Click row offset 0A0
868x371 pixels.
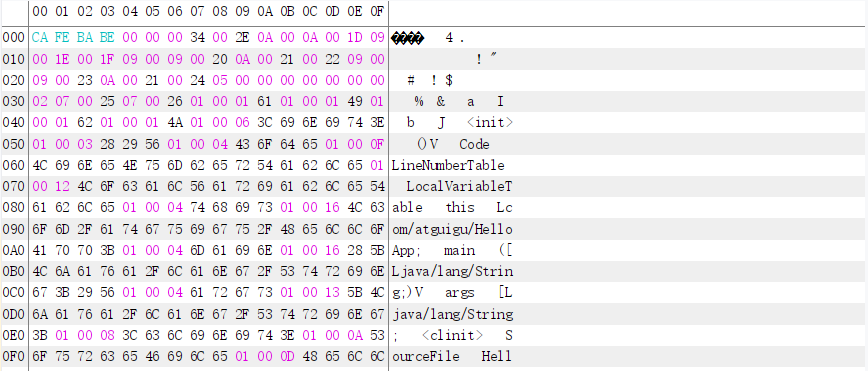pos(13,250)
